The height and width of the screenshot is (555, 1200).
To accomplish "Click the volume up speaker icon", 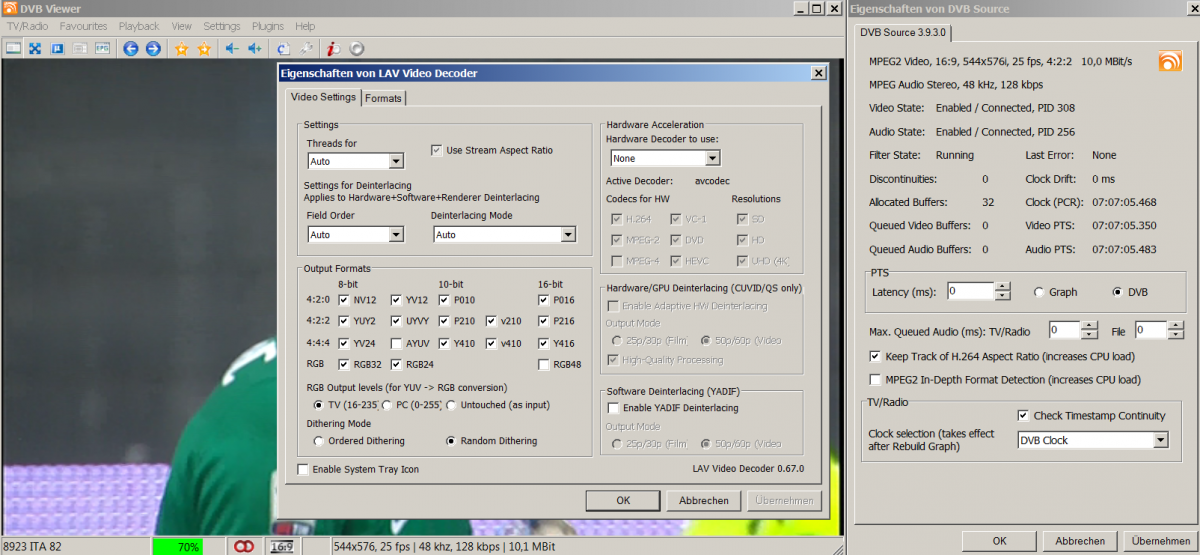I will 254,48.
